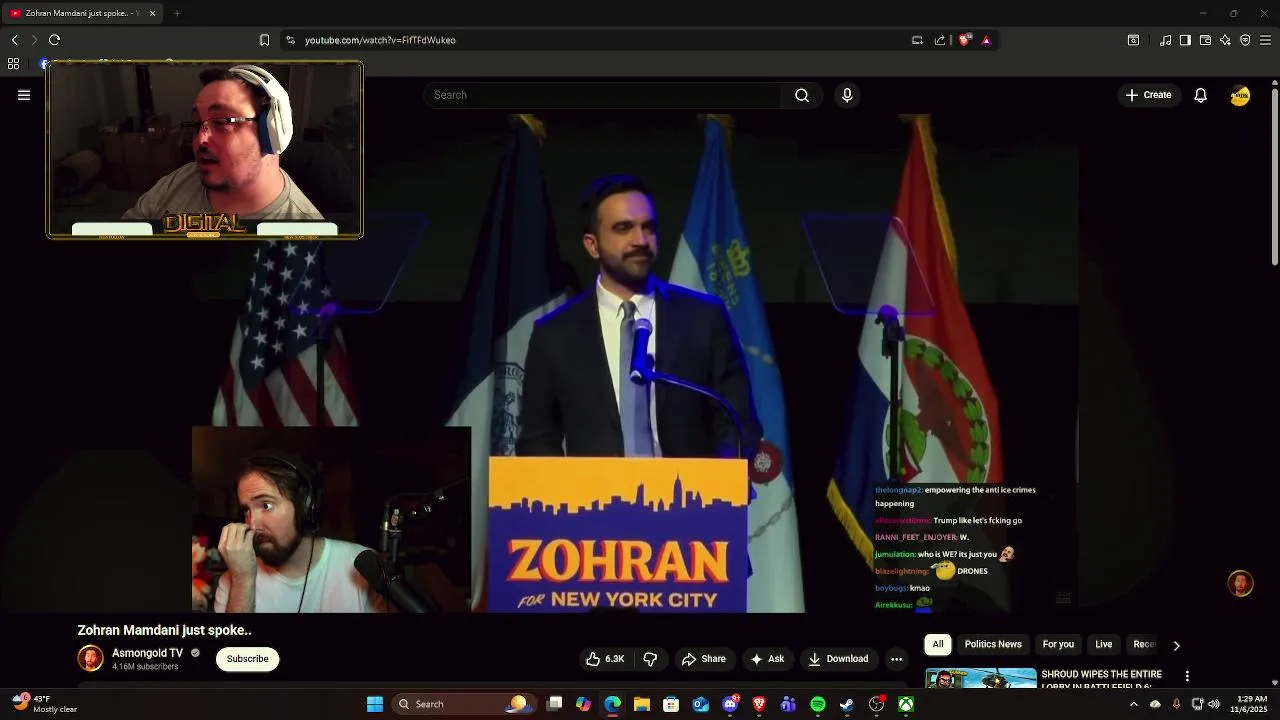Dislike the video with thumbs down

point(650,659)
